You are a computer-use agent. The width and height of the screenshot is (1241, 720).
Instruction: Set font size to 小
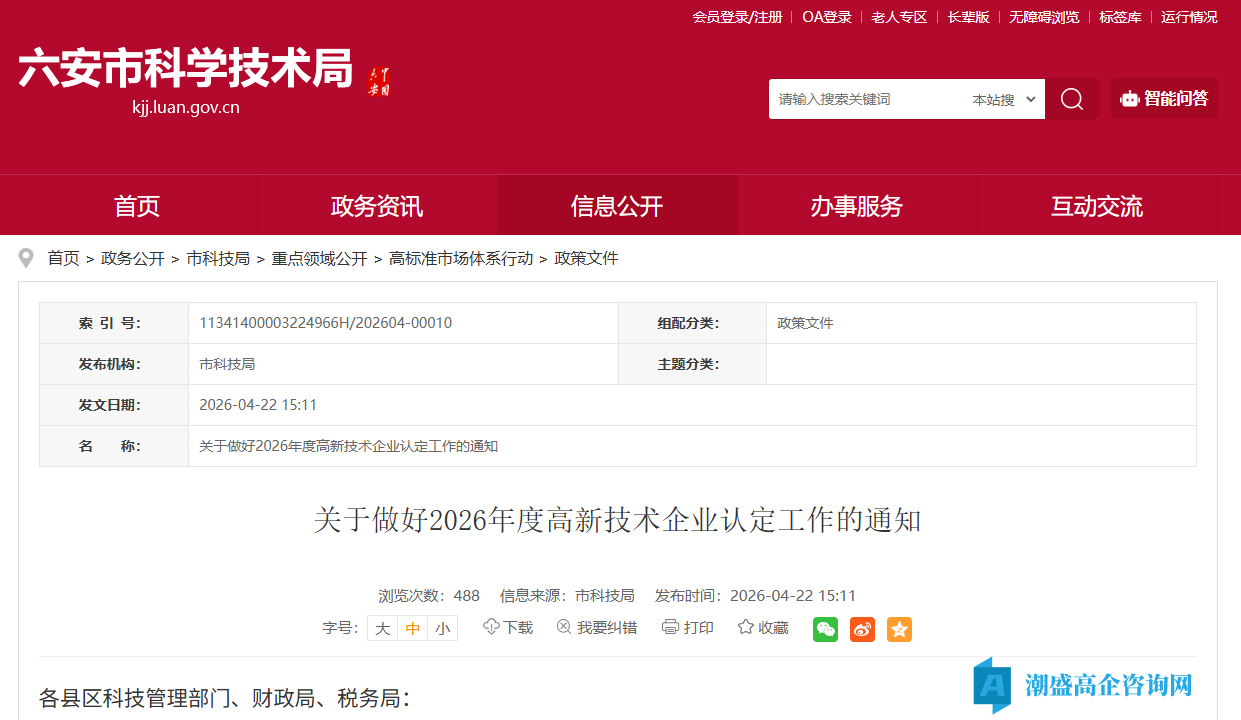pos(442,628)
